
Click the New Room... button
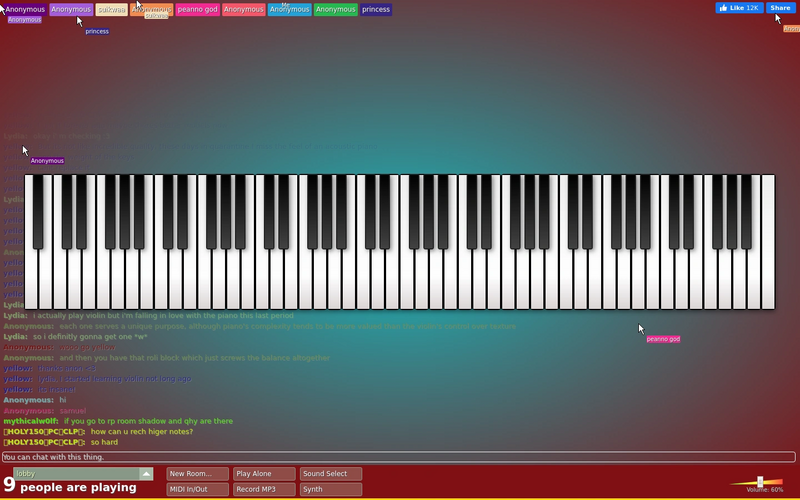click(197, 473)
